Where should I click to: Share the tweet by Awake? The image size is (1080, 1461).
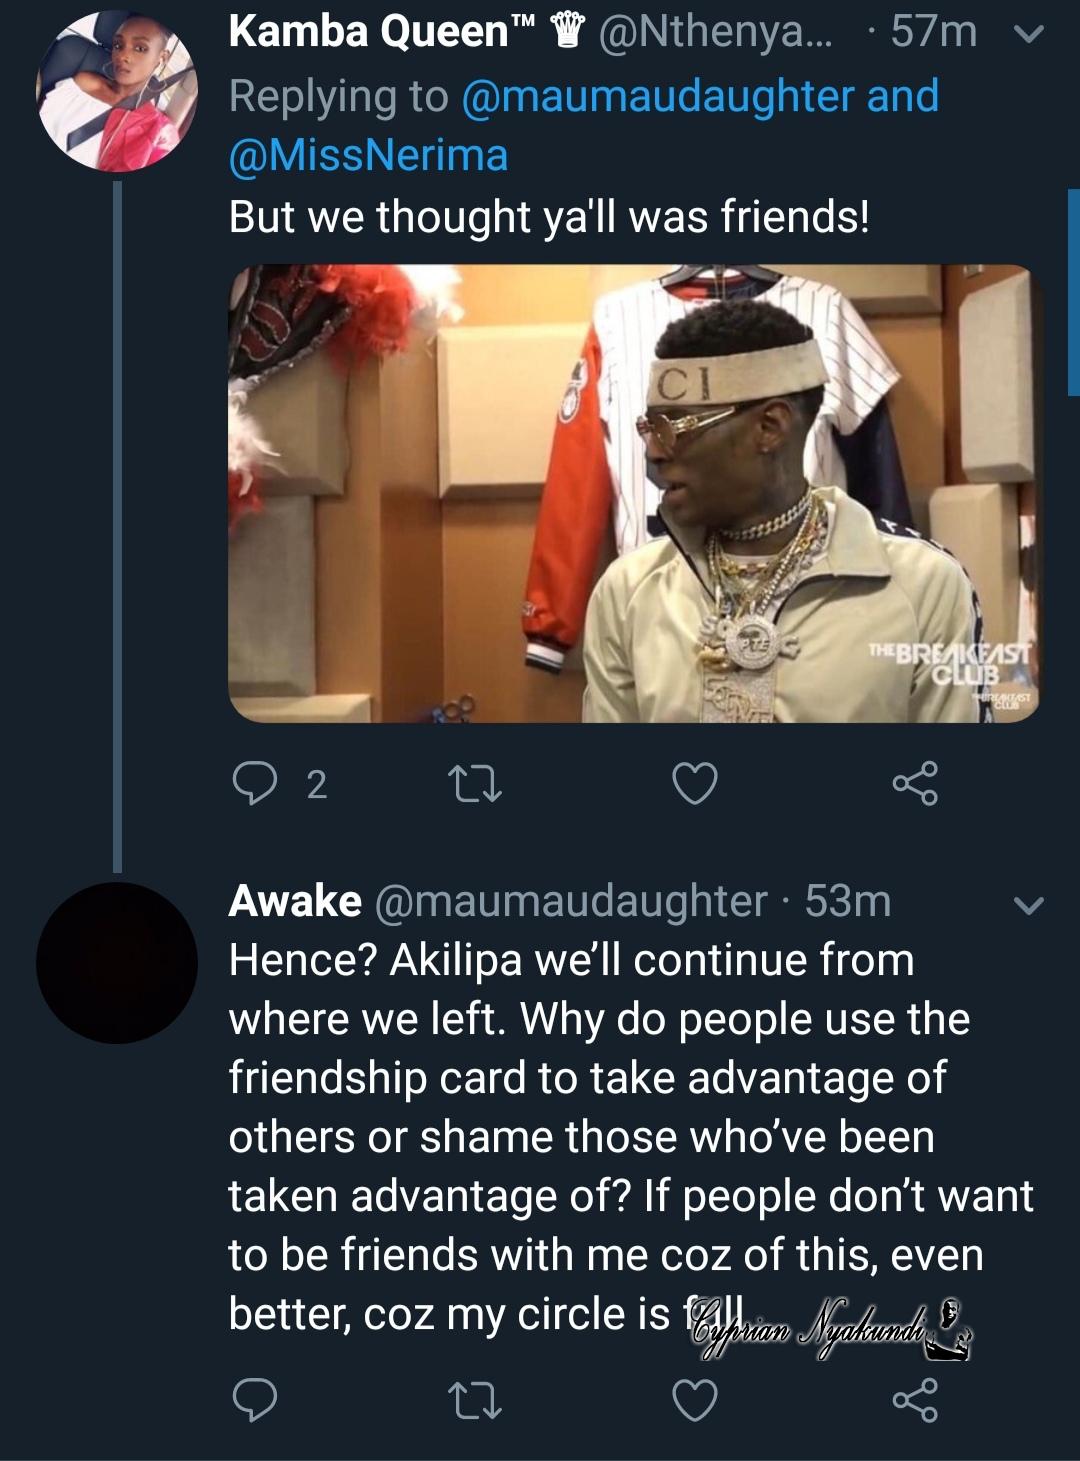(915, 1400)
